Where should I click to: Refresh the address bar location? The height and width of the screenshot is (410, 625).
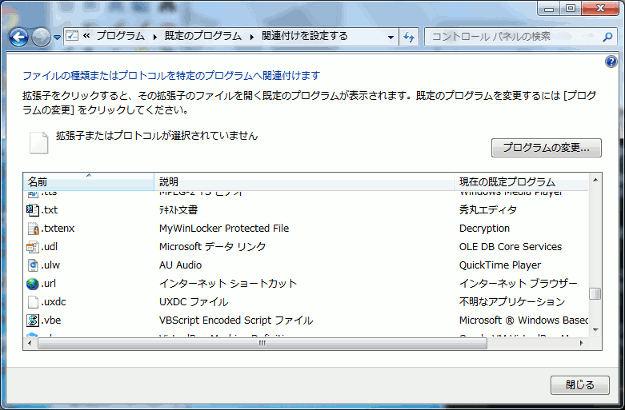(x=408, y=37)
